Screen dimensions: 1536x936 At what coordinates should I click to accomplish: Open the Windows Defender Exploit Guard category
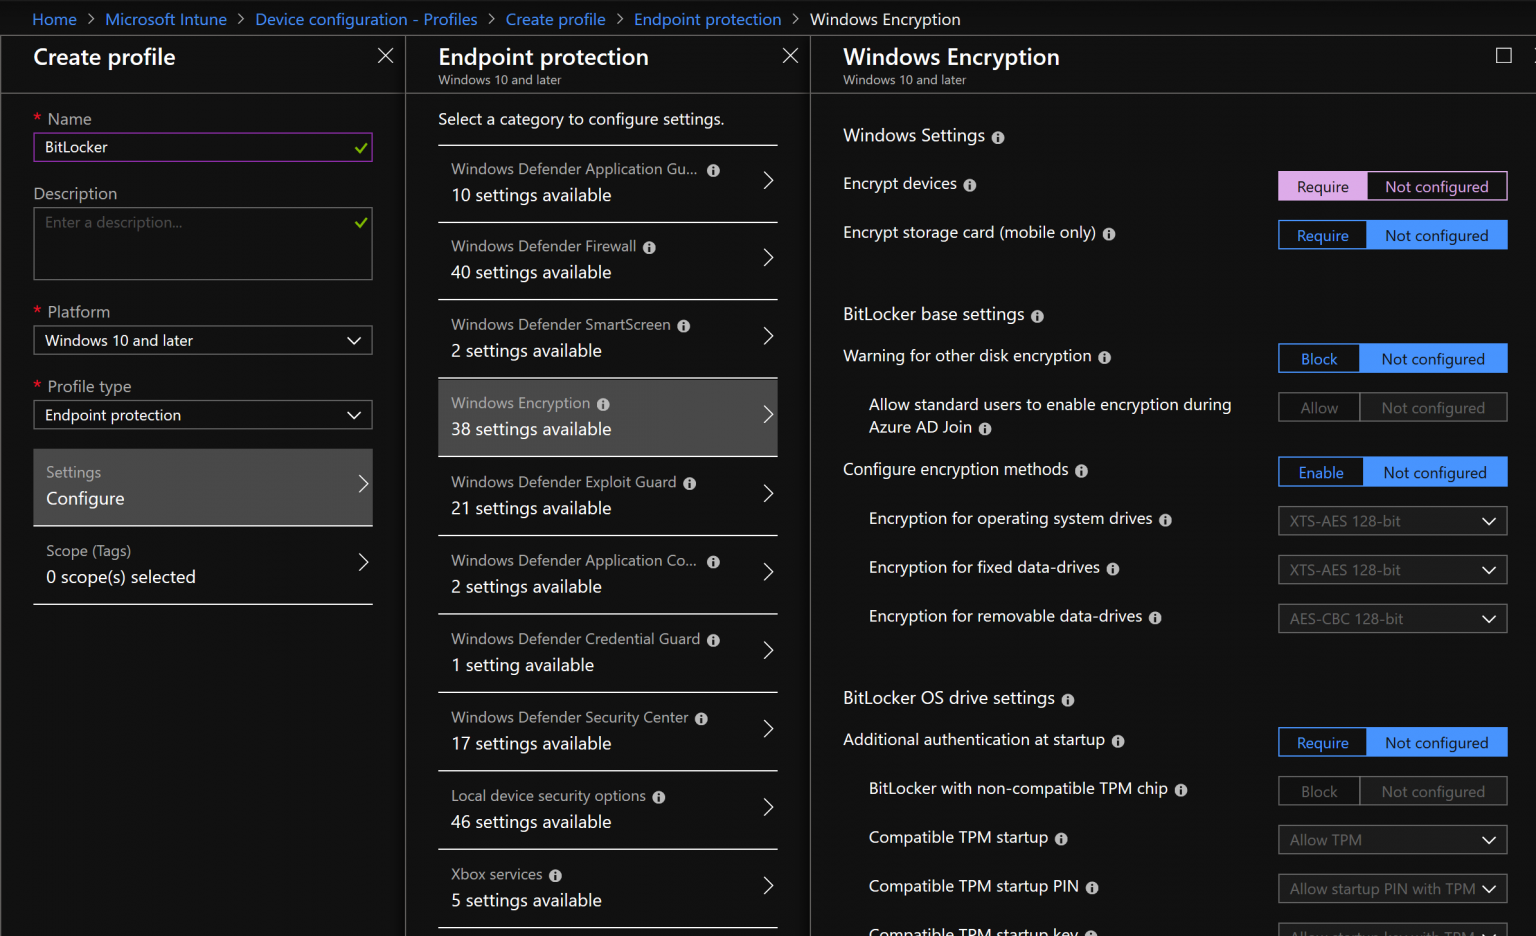607,495
